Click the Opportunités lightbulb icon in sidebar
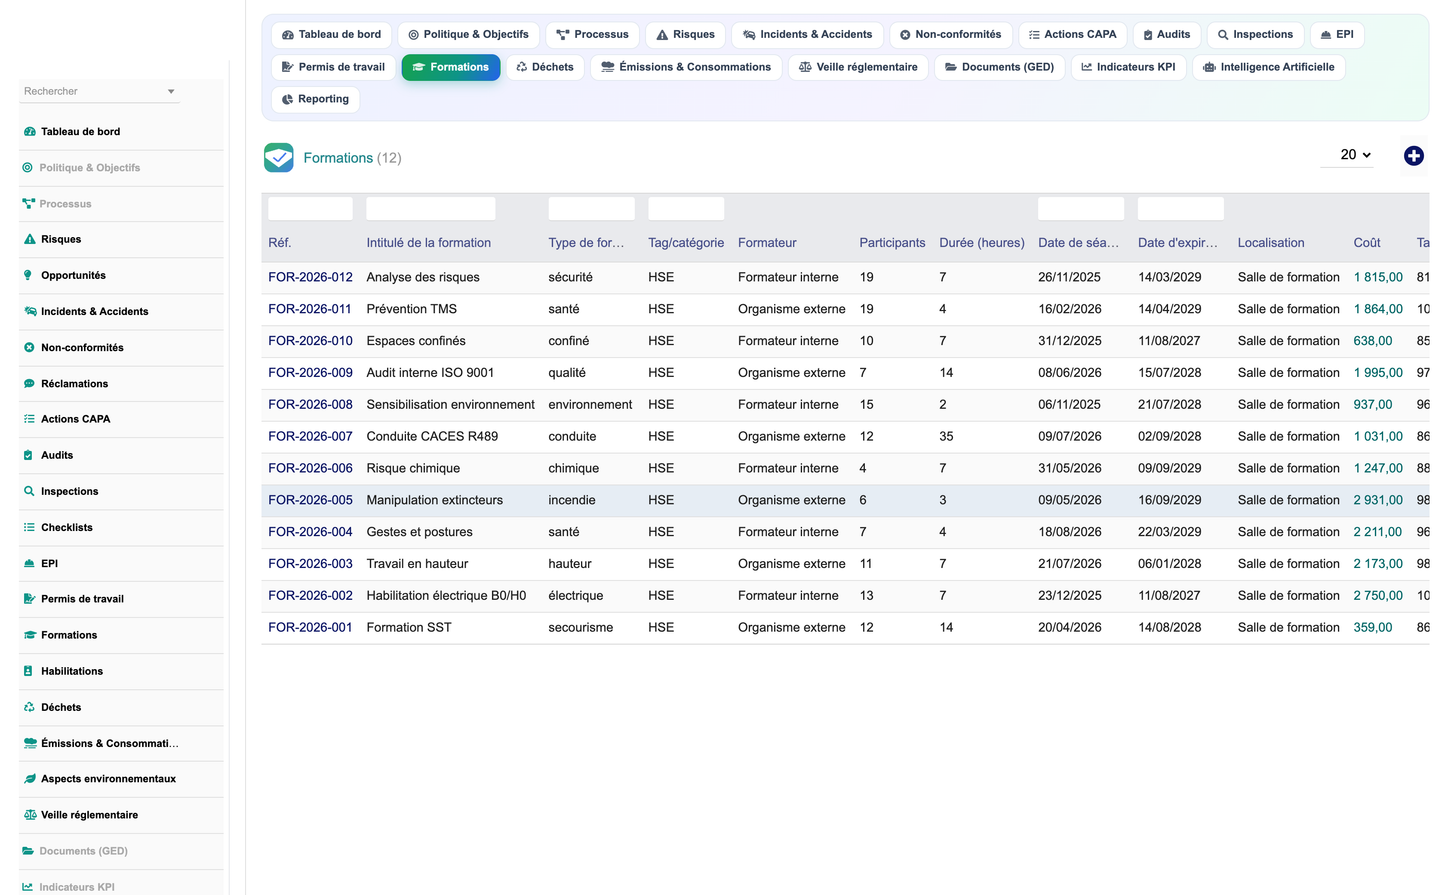Image resolution: width=1445 pixels, height=895 pixels. 29,276
